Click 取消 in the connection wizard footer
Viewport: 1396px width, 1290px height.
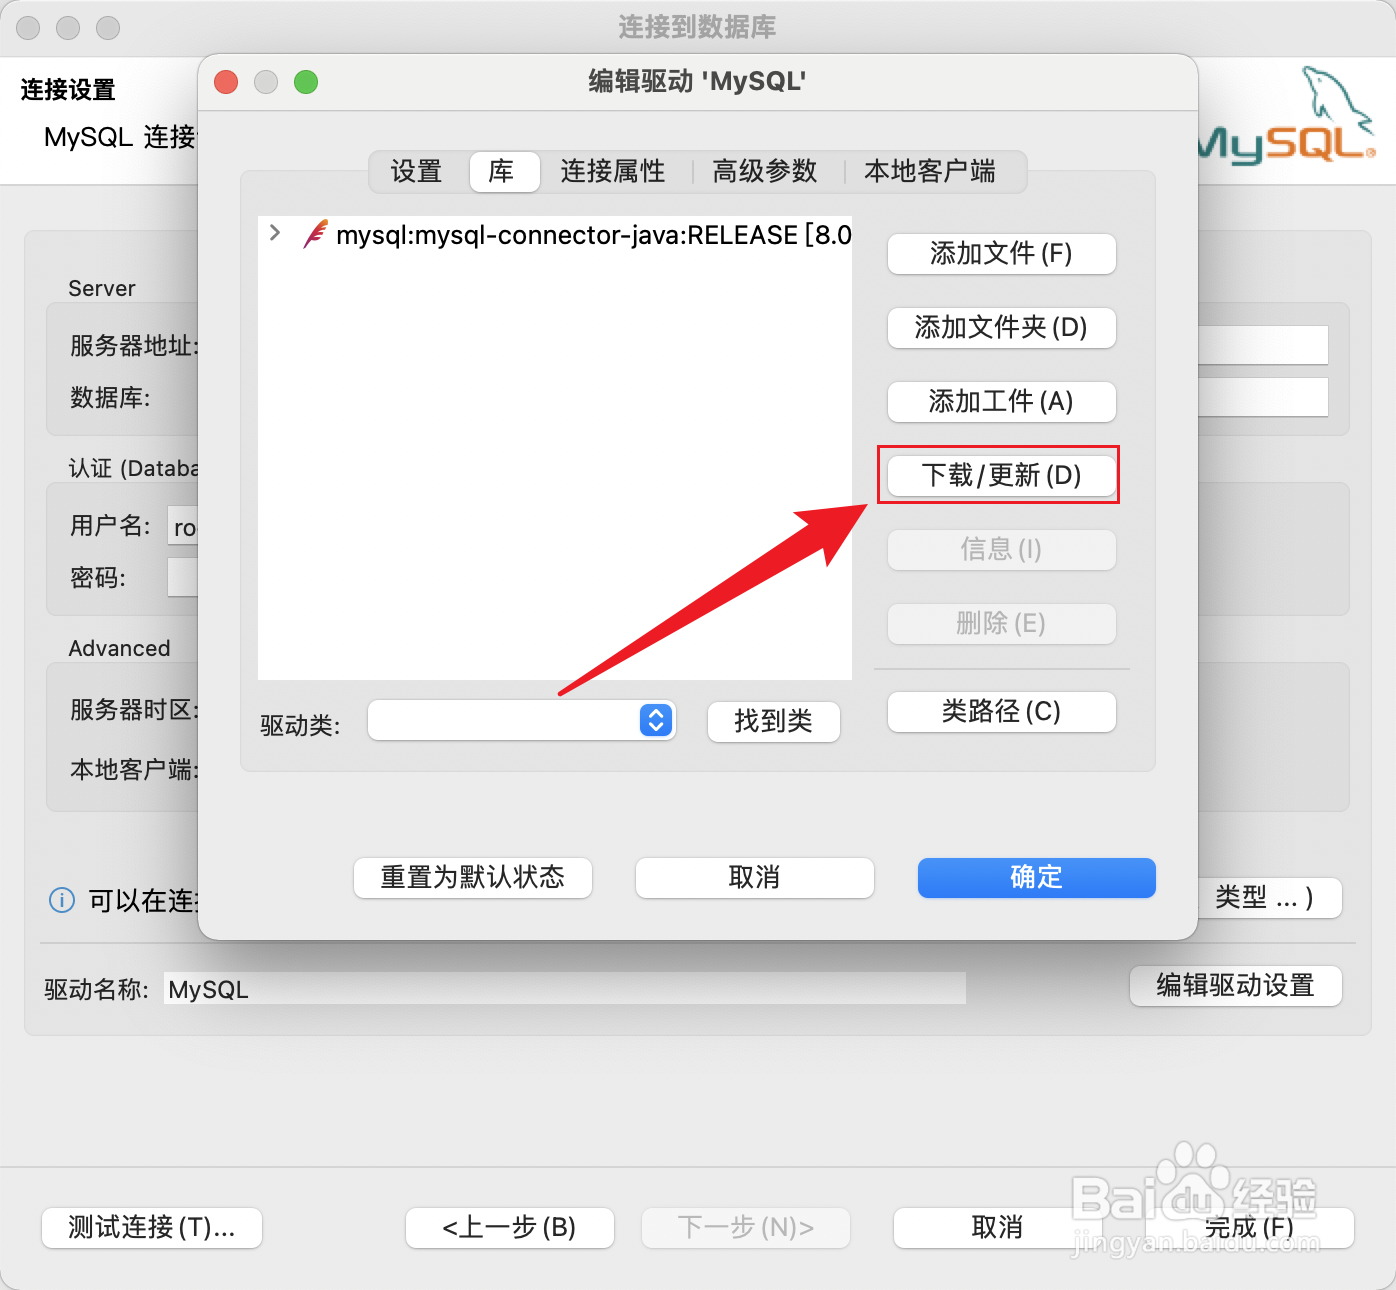(997, 1228)
